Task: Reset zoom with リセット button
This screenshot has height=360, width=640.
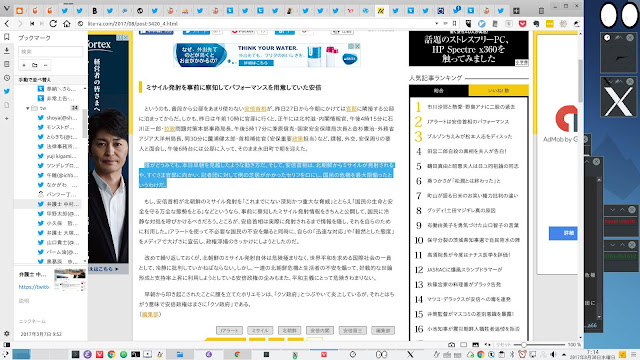Action: 503,345
